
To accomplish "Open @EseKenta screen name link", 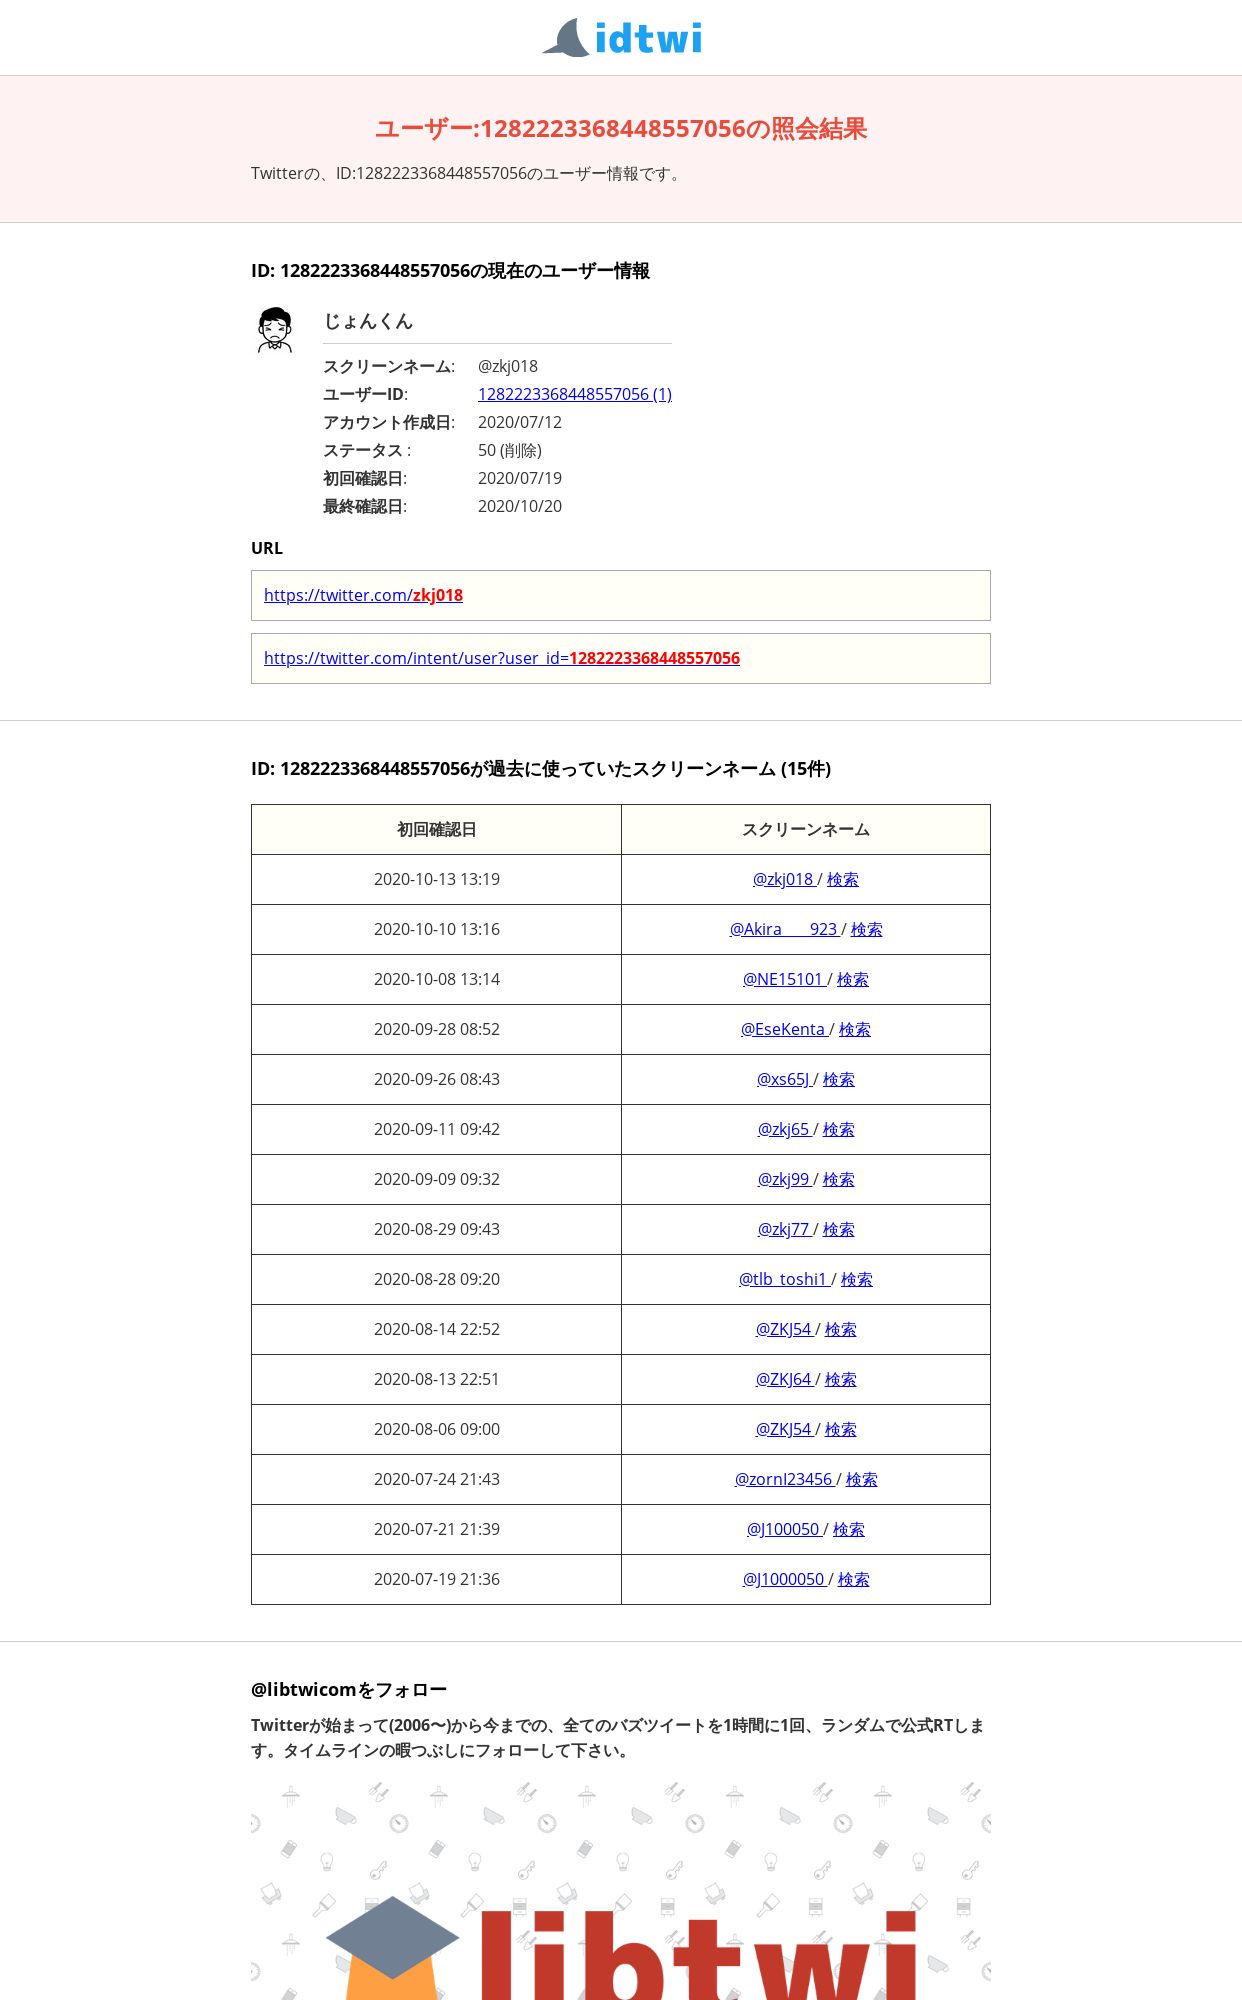I will point(784,1029).
